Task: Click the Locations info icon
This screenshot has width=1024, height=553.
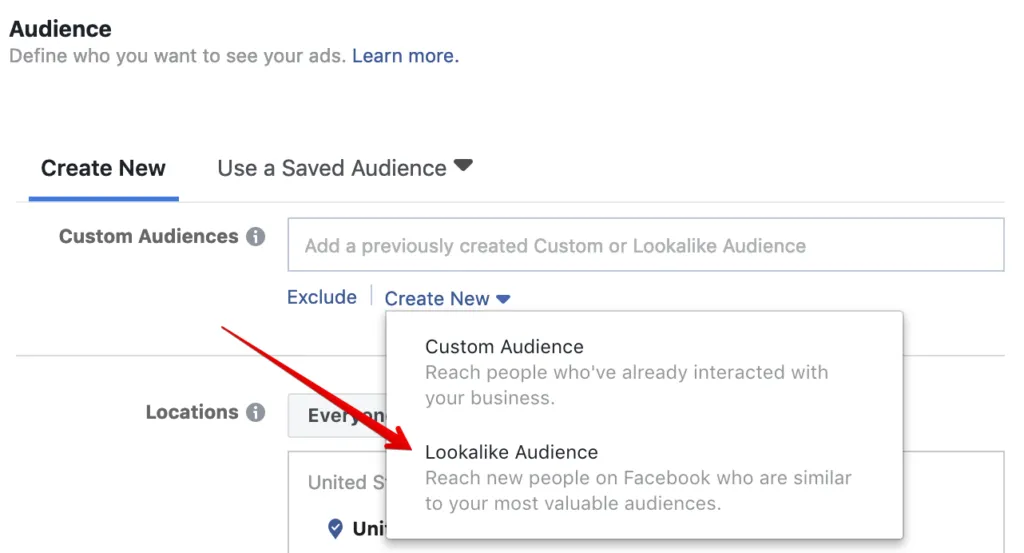Action: pyautogui.click(x=255, y=412)
